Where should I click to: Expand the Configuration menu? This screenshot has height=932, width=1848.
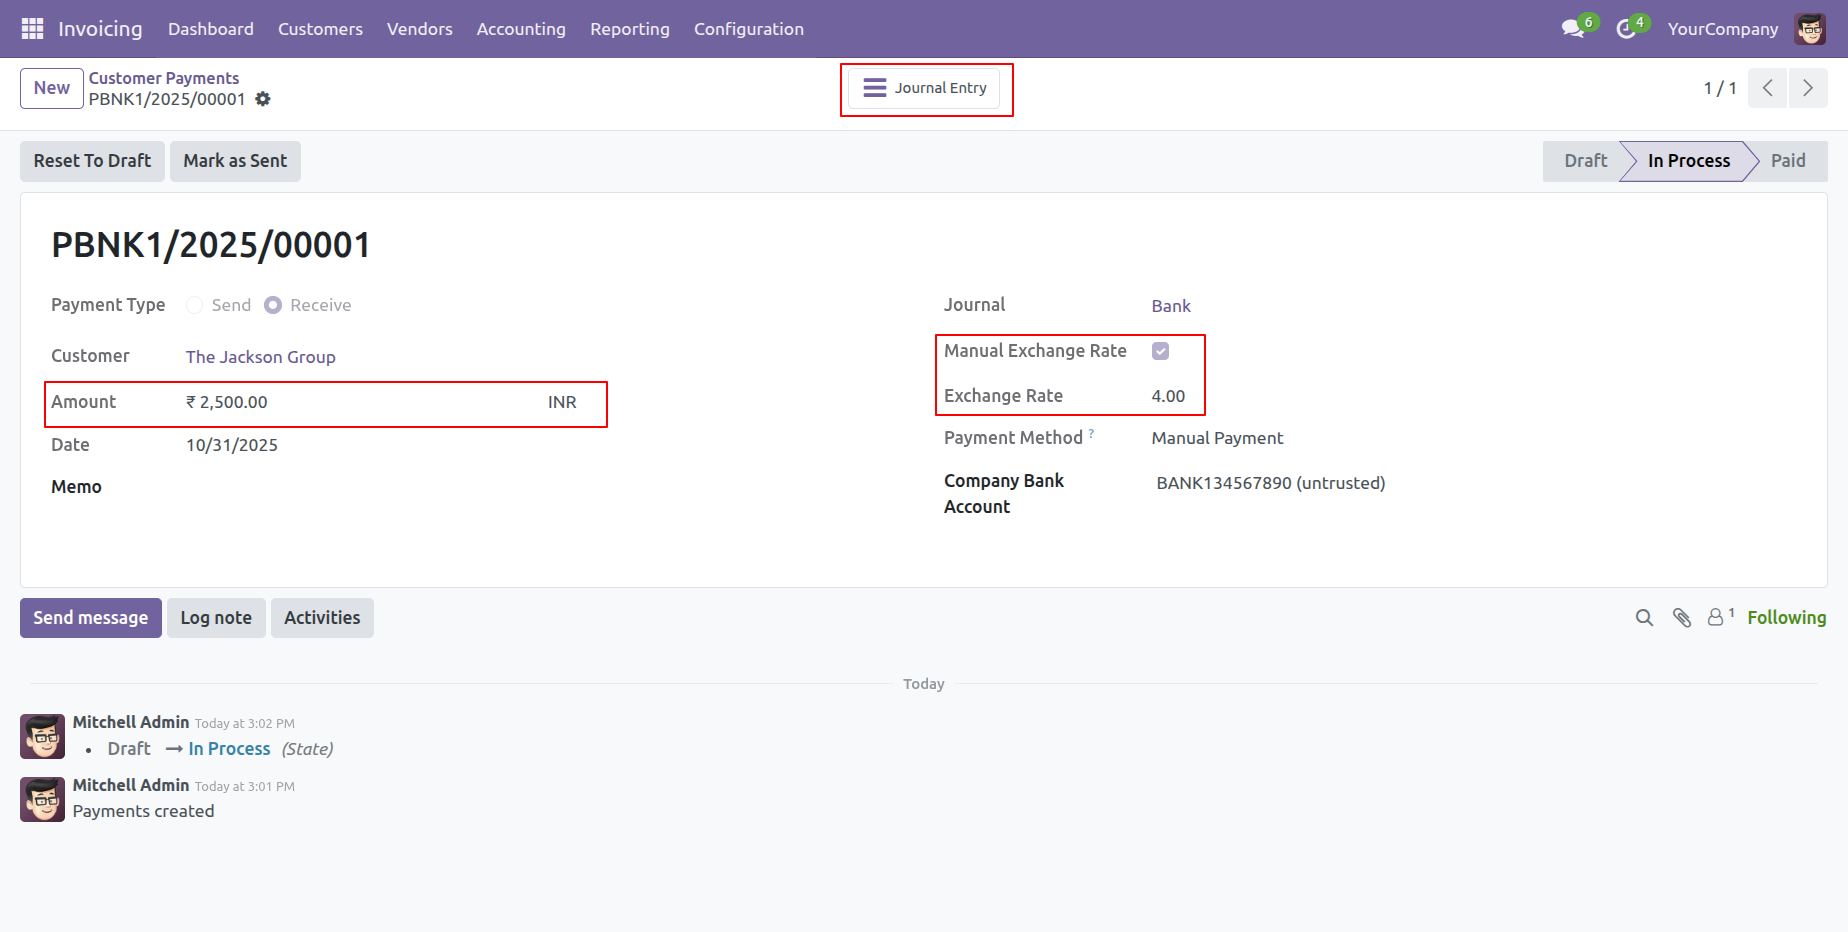[748, 29]
